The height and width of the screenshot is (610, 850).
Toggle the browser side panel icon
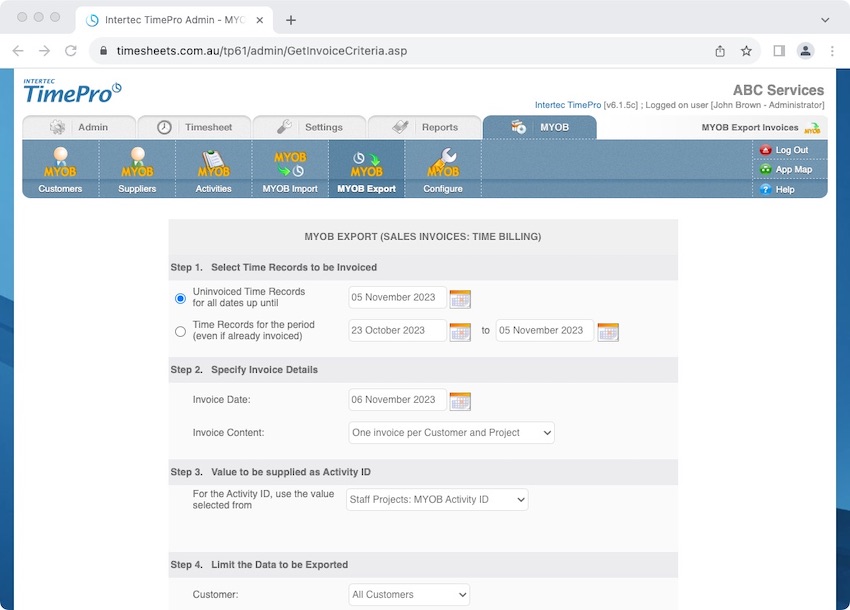[x=779, y=51]
